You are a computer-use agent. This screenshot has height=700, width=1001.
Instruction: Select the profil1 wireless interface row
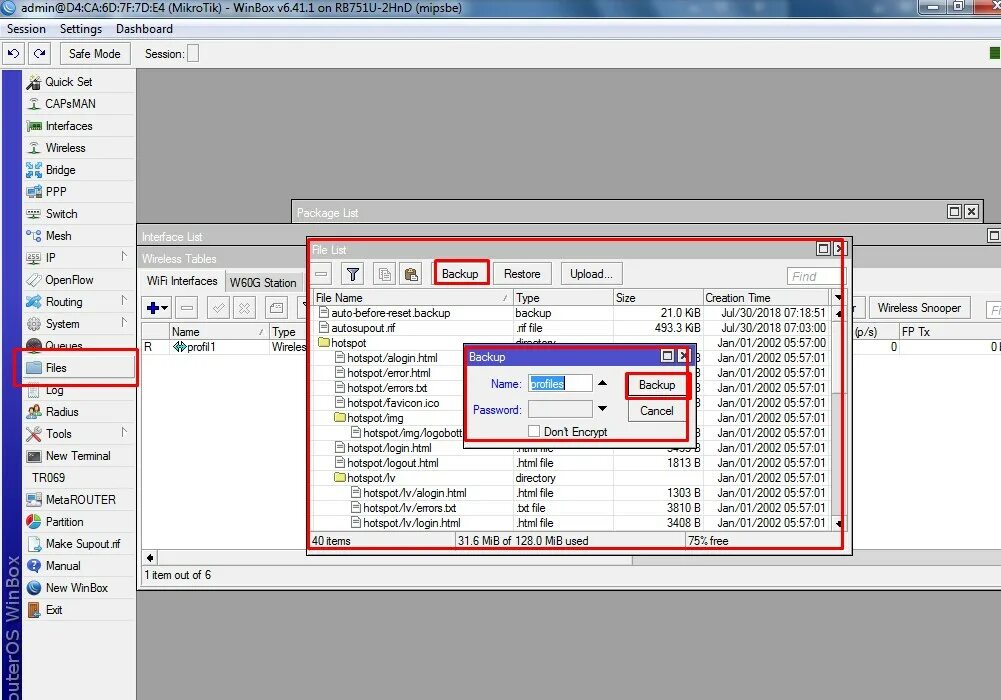pos(223,346)
